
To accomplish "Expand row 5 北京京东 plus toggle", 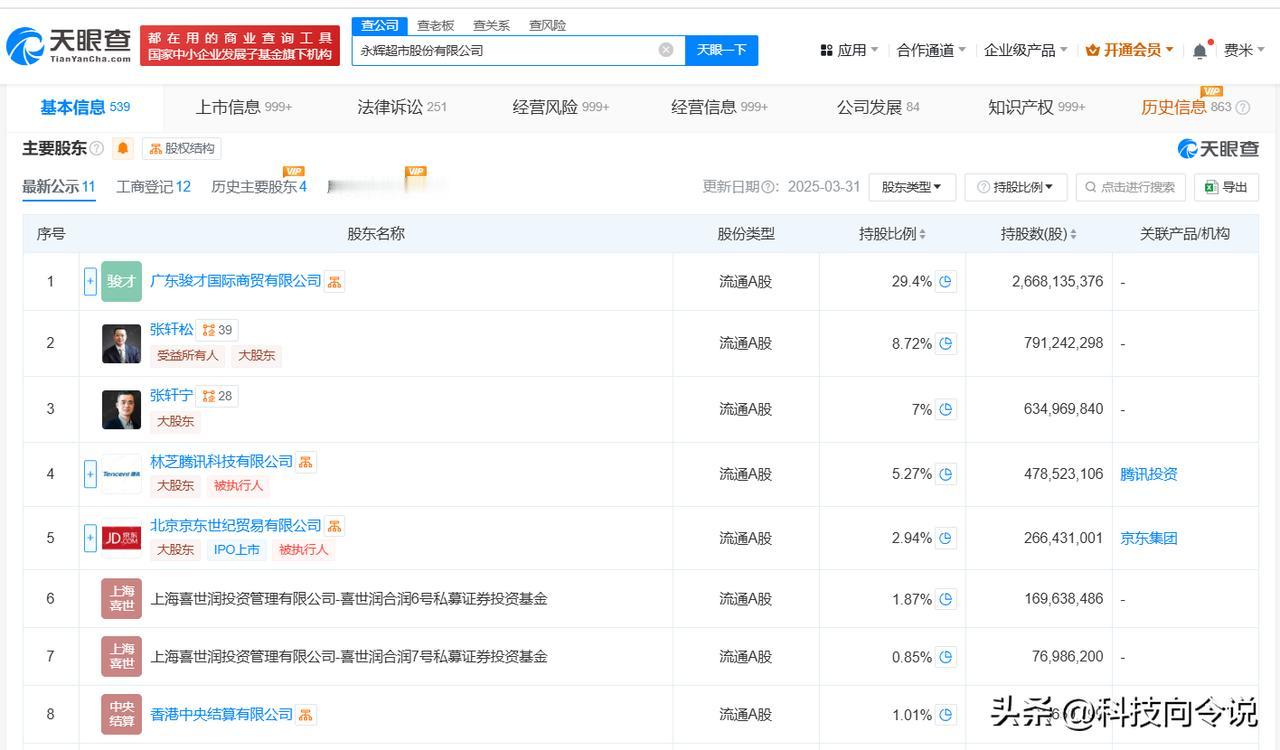I will click(x=90, y=538).
